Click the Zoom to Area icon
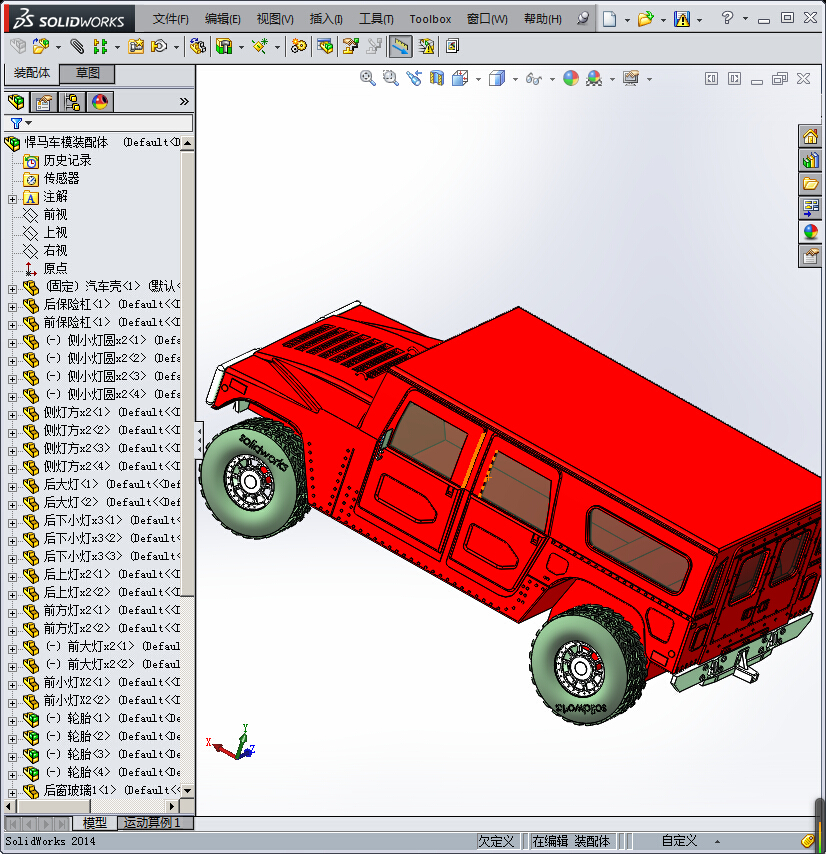Screen dimensions: 826x854 point(390,78)
